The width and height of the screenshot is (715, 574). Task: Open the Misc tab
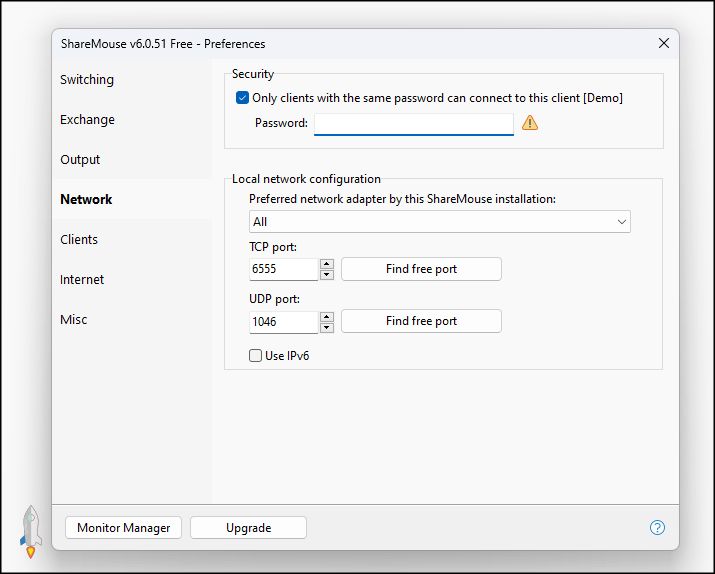[x=73, y=320]
